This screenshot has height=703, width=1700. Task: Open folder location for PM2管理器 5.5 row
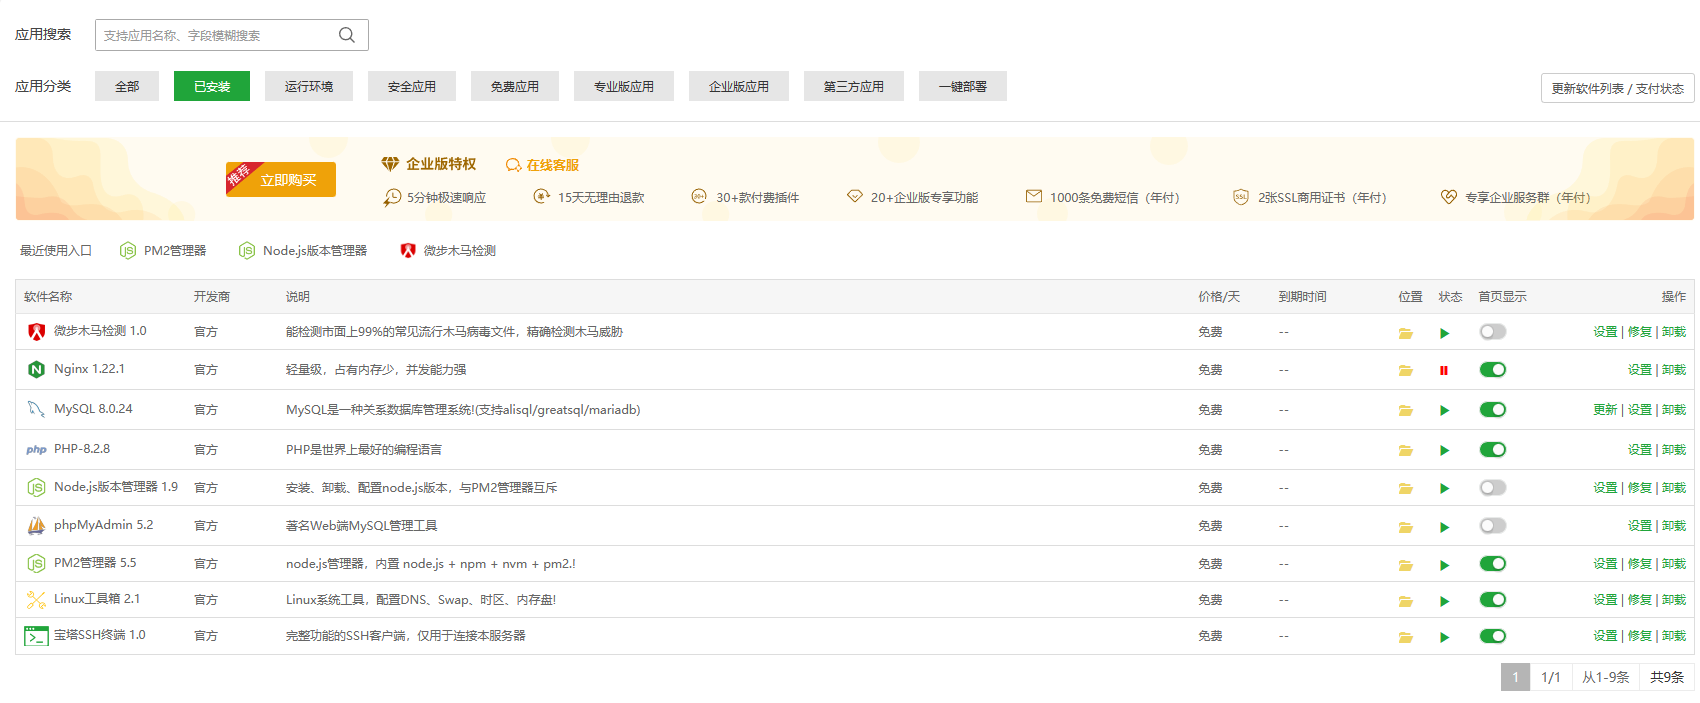coord(1405,565)
